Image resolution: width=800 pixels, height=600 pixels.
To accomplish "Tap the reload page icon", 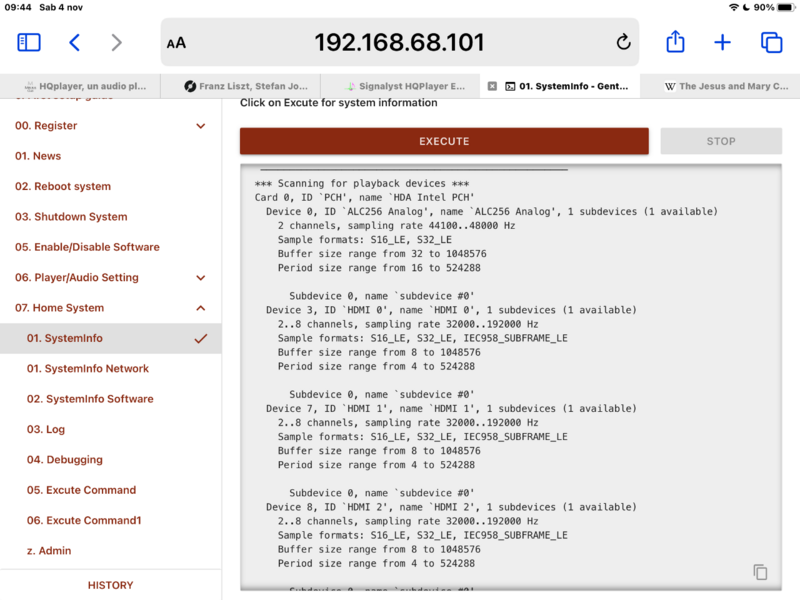I will (623, 42).
